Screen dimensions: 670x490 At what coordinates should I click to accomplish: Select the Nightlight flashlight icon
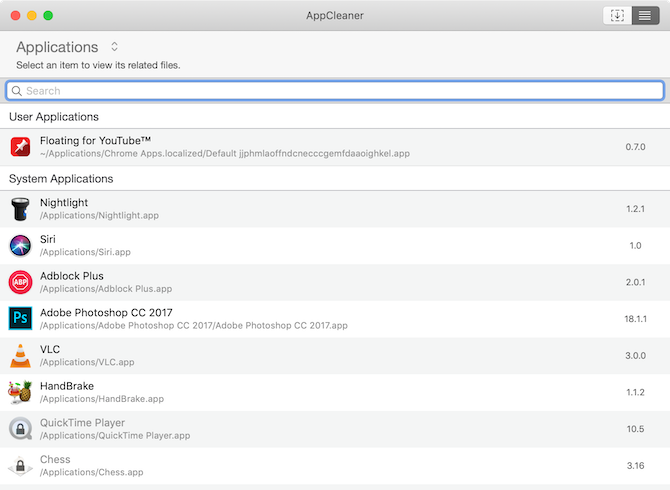coord(21,209)
